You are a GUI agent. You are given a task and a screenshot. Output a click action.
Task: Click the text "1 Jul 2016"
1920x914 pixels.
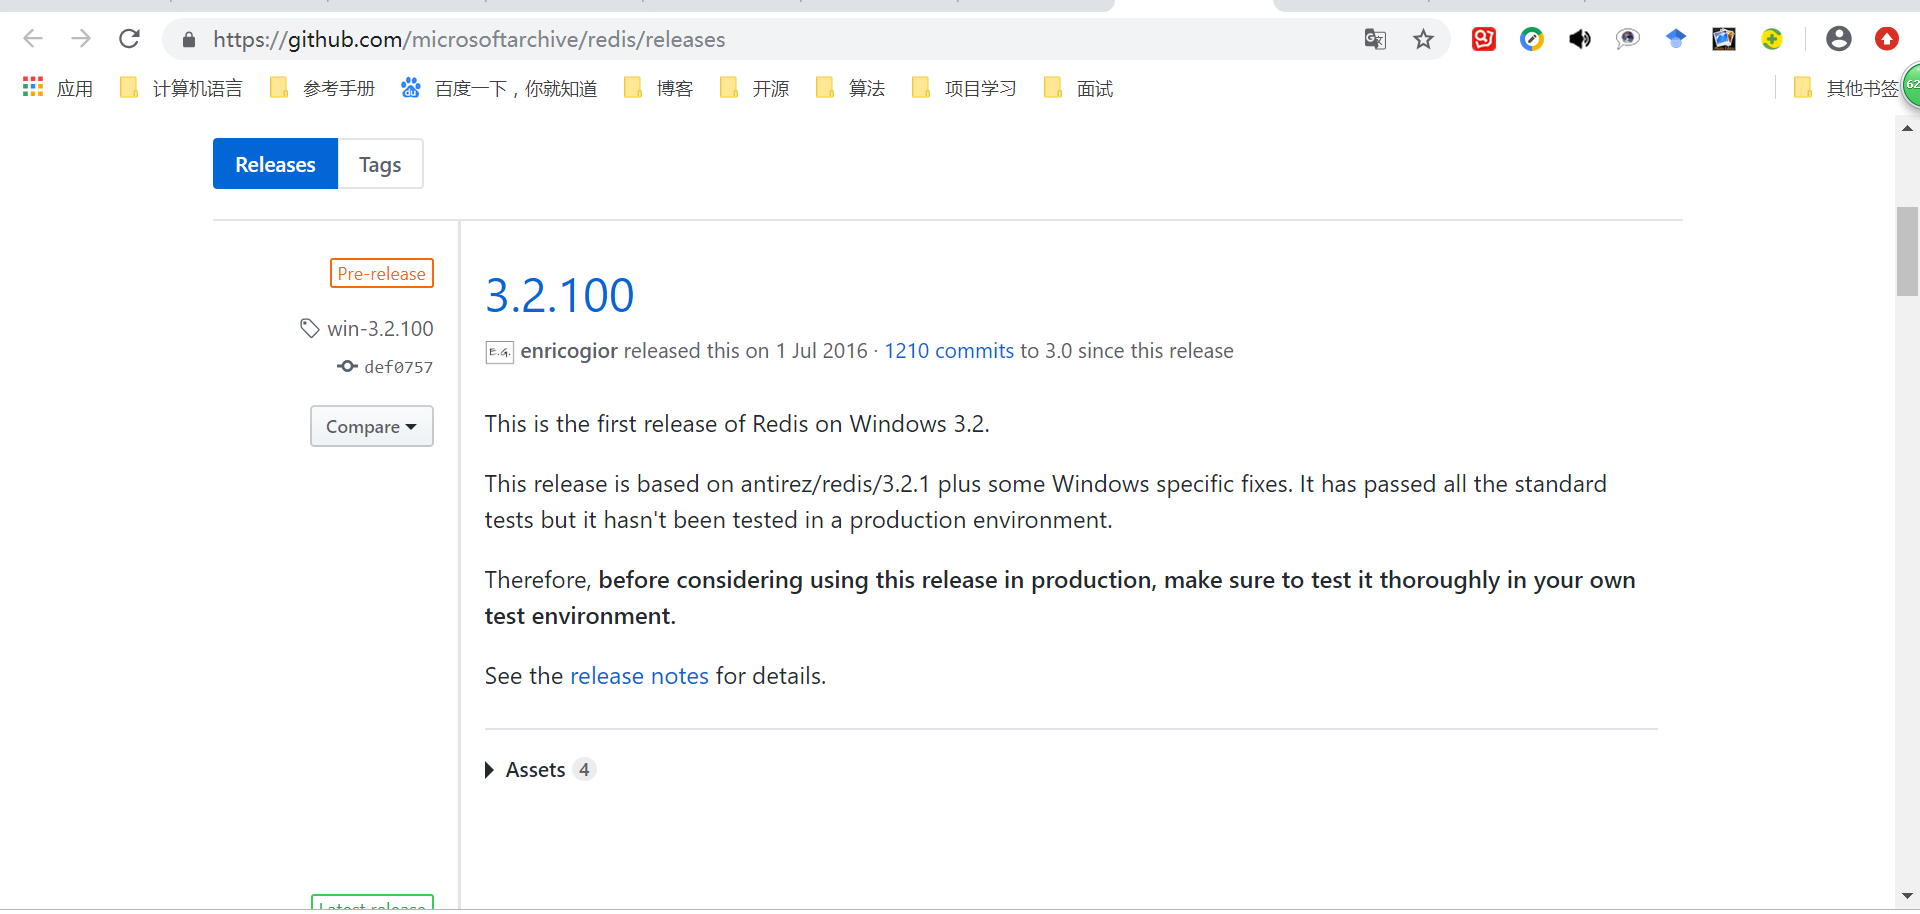(822, 351)
